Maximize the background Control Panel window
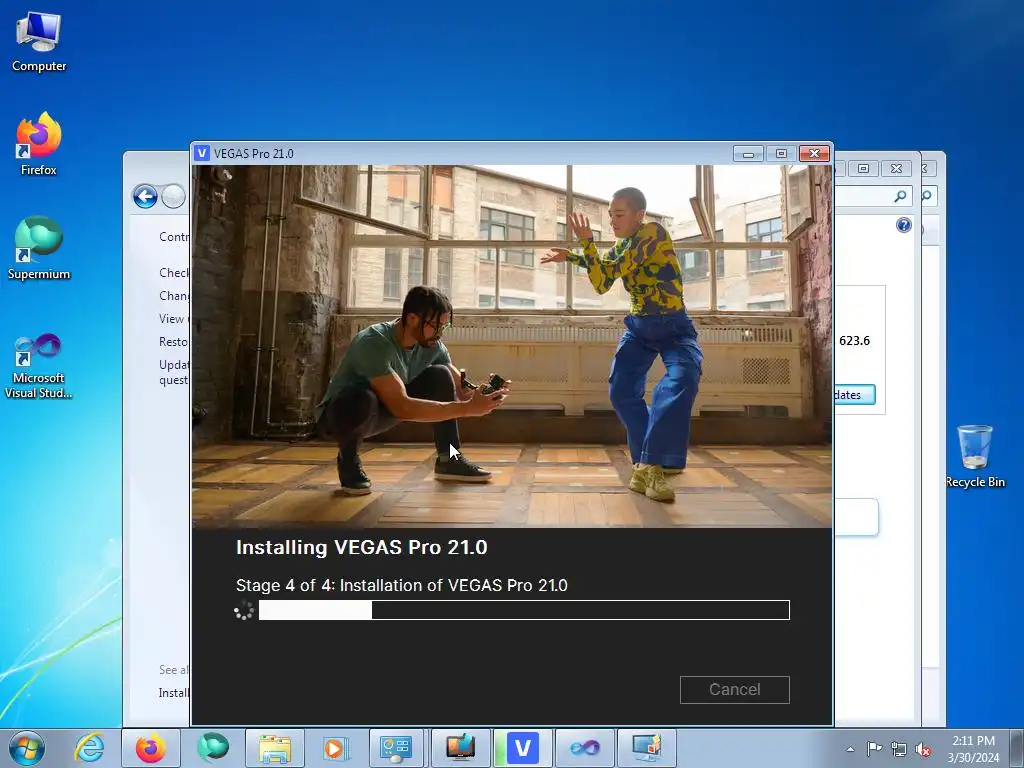1024x768 pixels. pyautogui.click(x=863, y=168)
